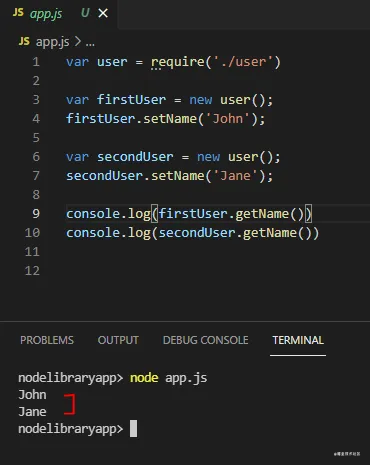Image resolution: width=370 pixels, height=465 pixels.
Task: Close the app.js editor tab
Action: coord(103,13)
